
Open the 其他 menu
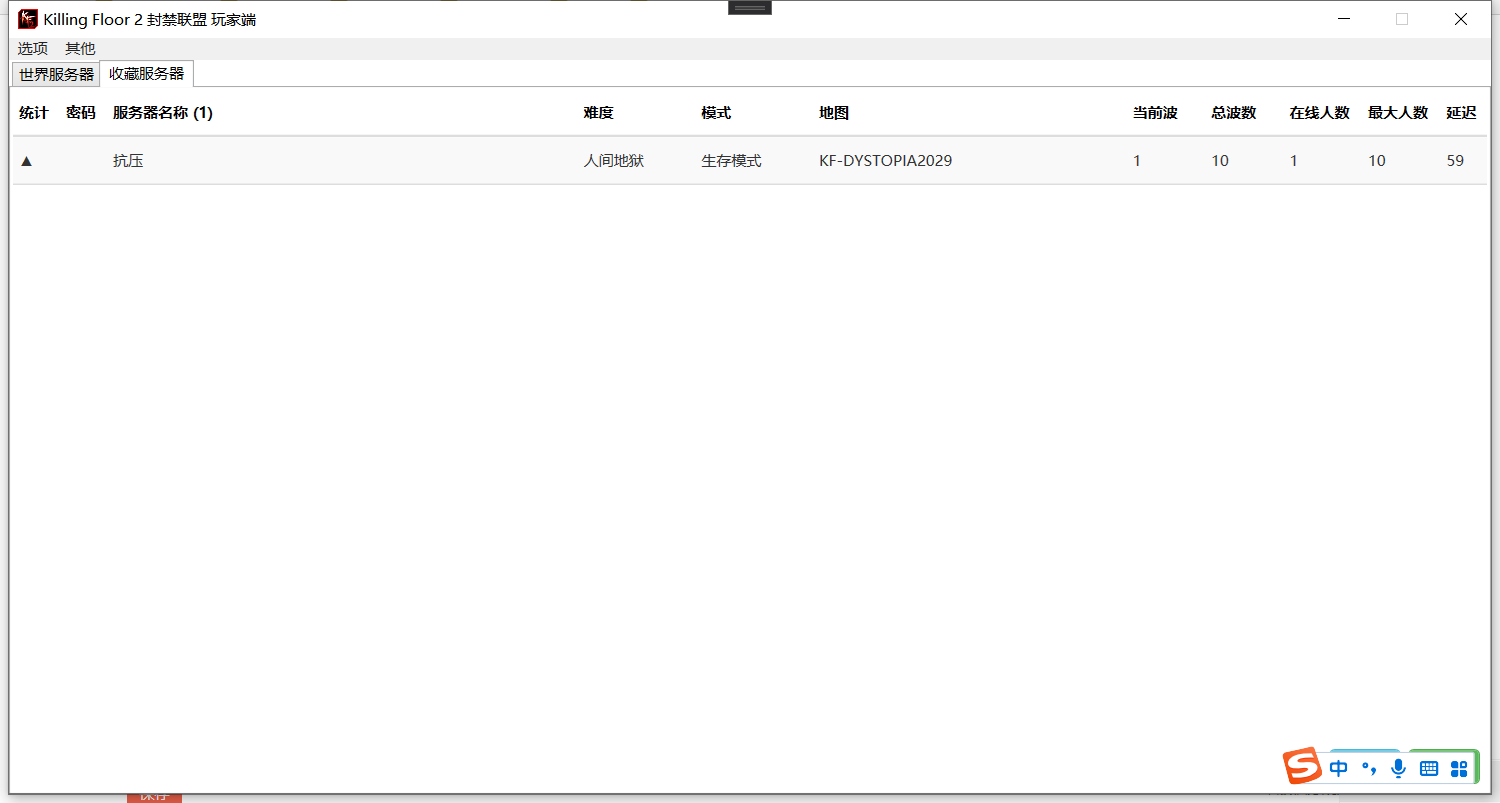(x=80, y=48)
